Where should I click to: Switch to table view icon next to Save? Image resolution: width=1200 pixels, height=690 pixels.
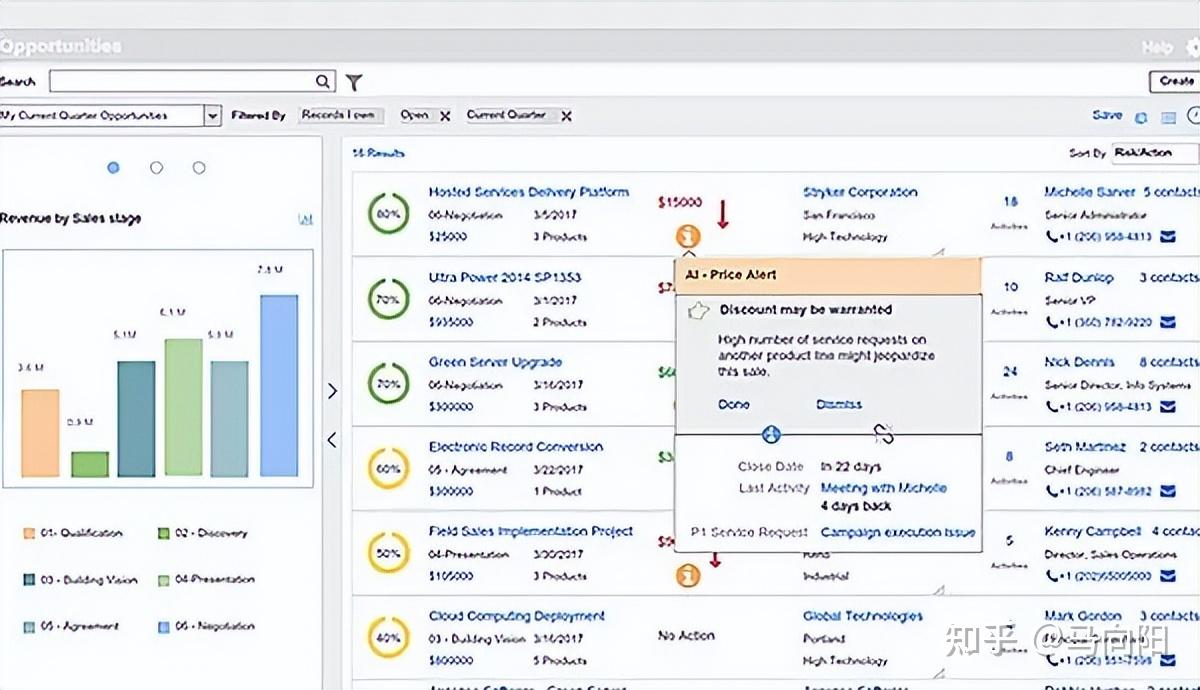pyautogui.click(x=1167, y=117)
